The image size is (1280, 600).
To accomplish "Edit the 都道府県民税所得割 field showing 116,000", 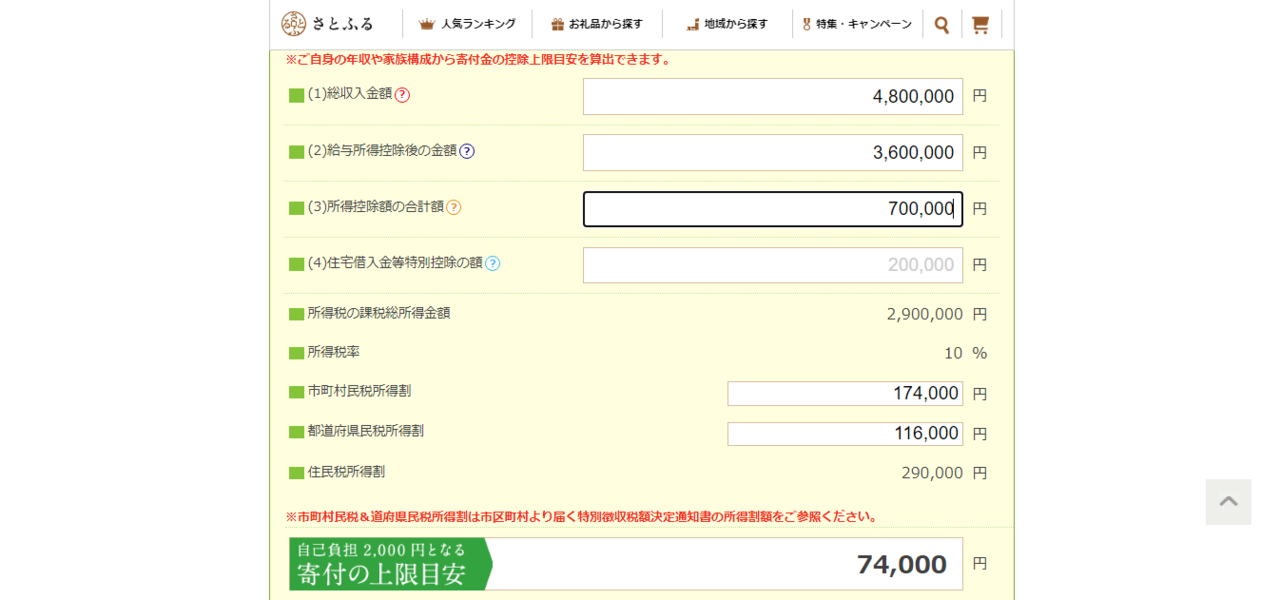I will pyautogui.click(x=845, y=434).
